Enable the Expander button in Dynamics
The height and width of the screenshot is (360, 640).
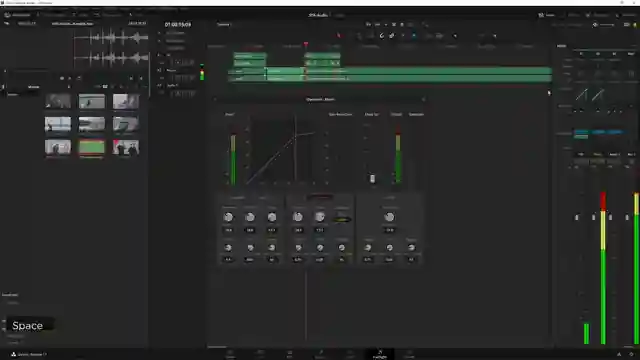[x=238, y=198]
